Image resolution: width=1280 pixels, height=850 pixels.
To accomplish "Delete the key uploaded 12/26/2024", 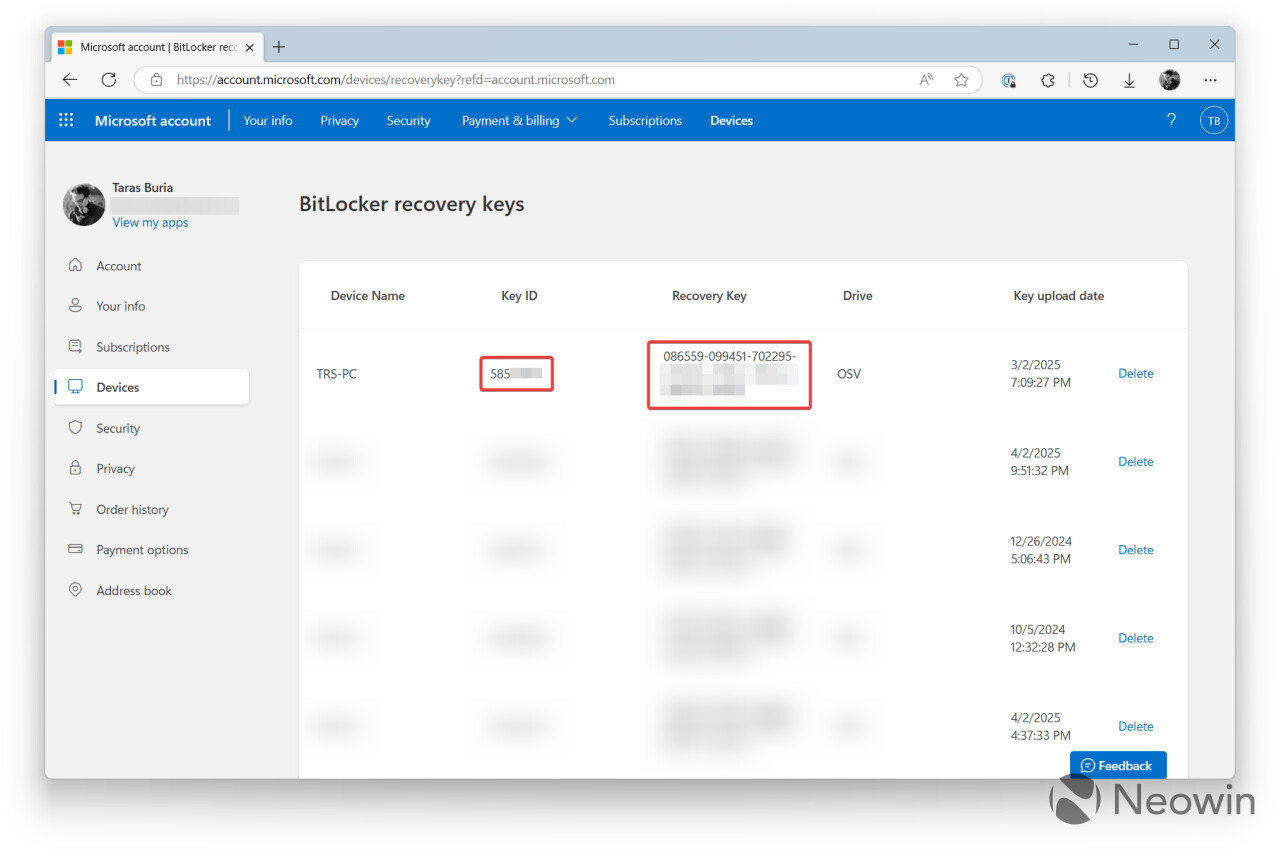I will [x=1135, y=549].
